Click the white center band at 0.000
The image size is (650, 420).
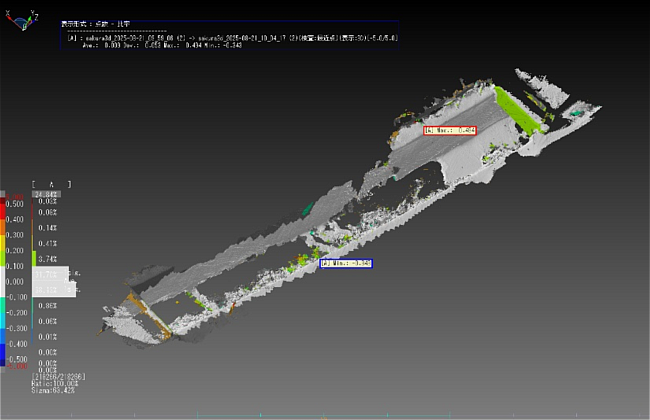coord(4,282)
